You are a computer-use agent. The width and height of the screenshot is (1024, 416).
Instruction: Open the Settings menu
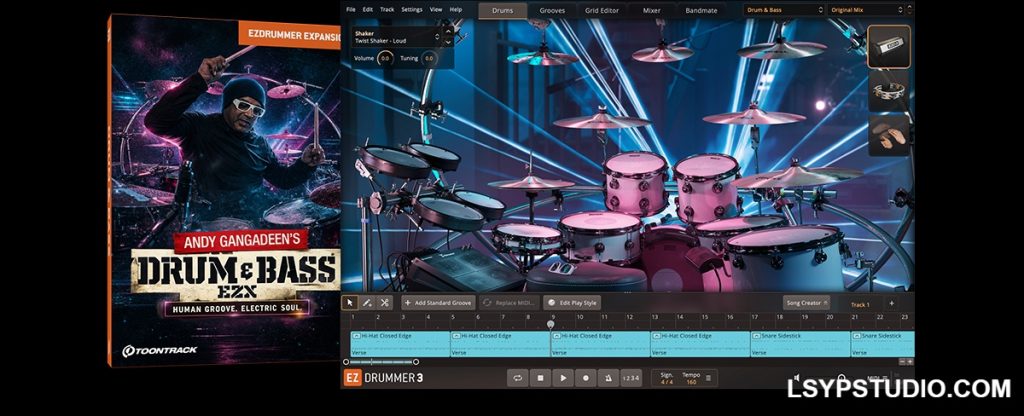pos(411,10)
